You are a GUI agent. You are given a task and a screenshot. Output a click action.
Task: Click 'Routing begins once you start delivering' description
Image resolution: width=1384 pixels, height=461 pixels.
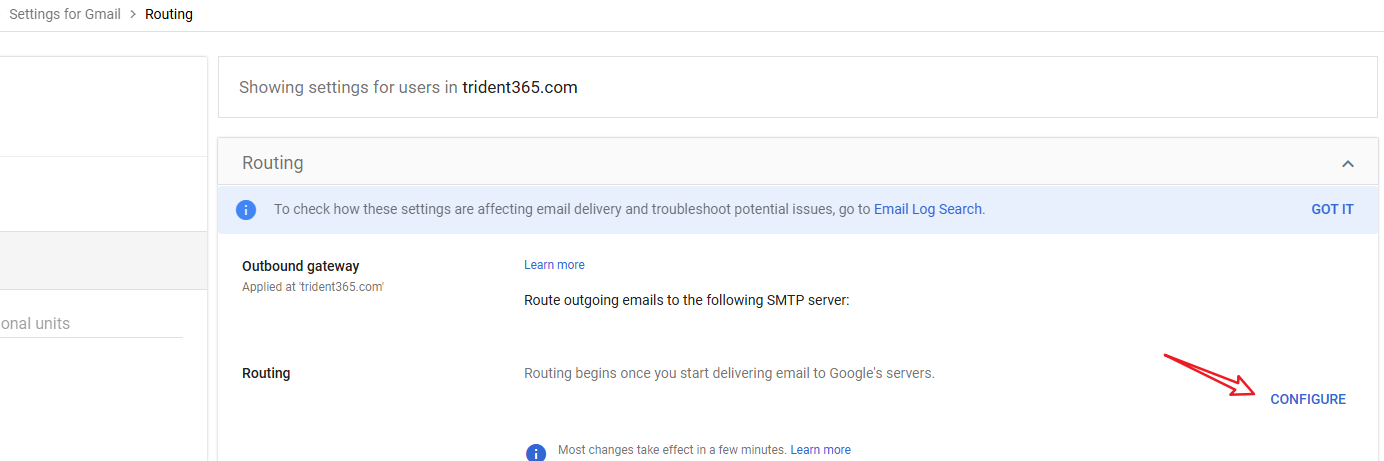729,373
